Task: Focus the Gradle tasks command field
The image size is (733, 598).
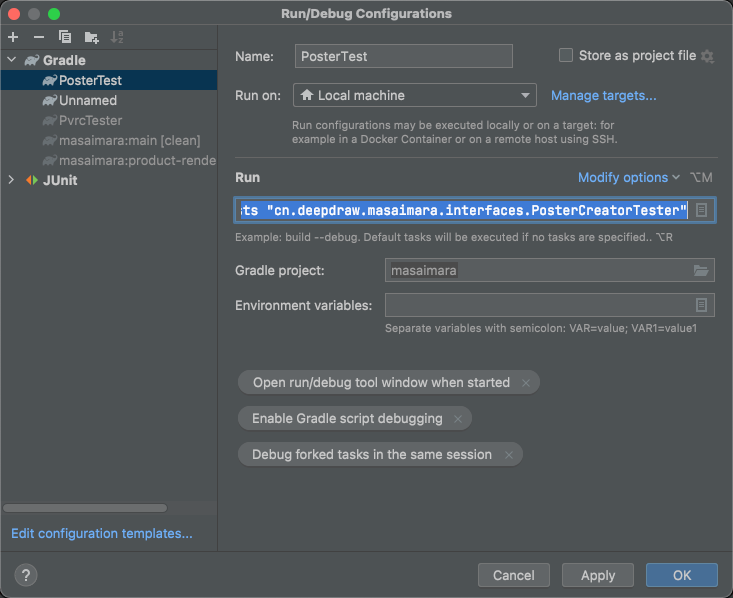Action: (x=463, y=210)
